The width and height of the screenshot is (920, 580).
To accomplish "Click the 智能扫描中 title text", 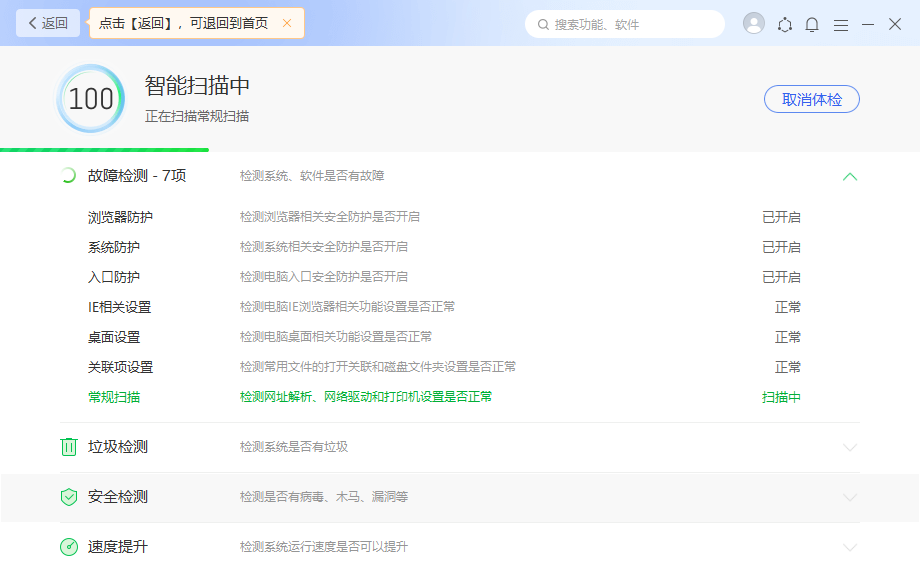I will click(x=197, y=86).
